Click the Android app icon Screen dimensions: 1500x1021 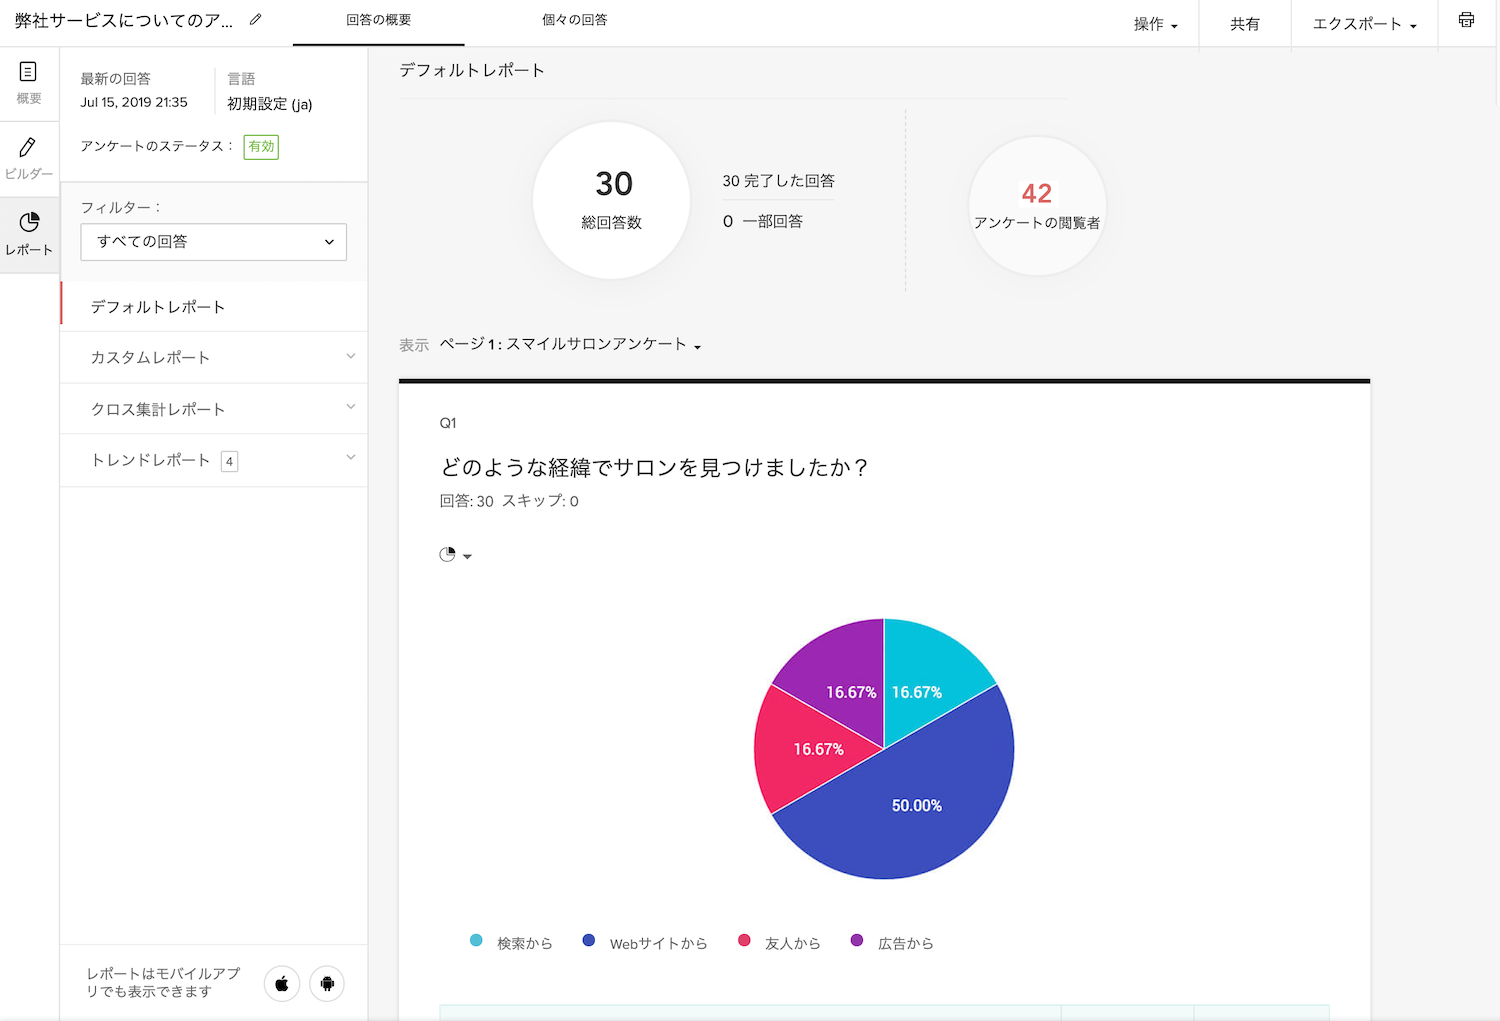coord(327,984)
